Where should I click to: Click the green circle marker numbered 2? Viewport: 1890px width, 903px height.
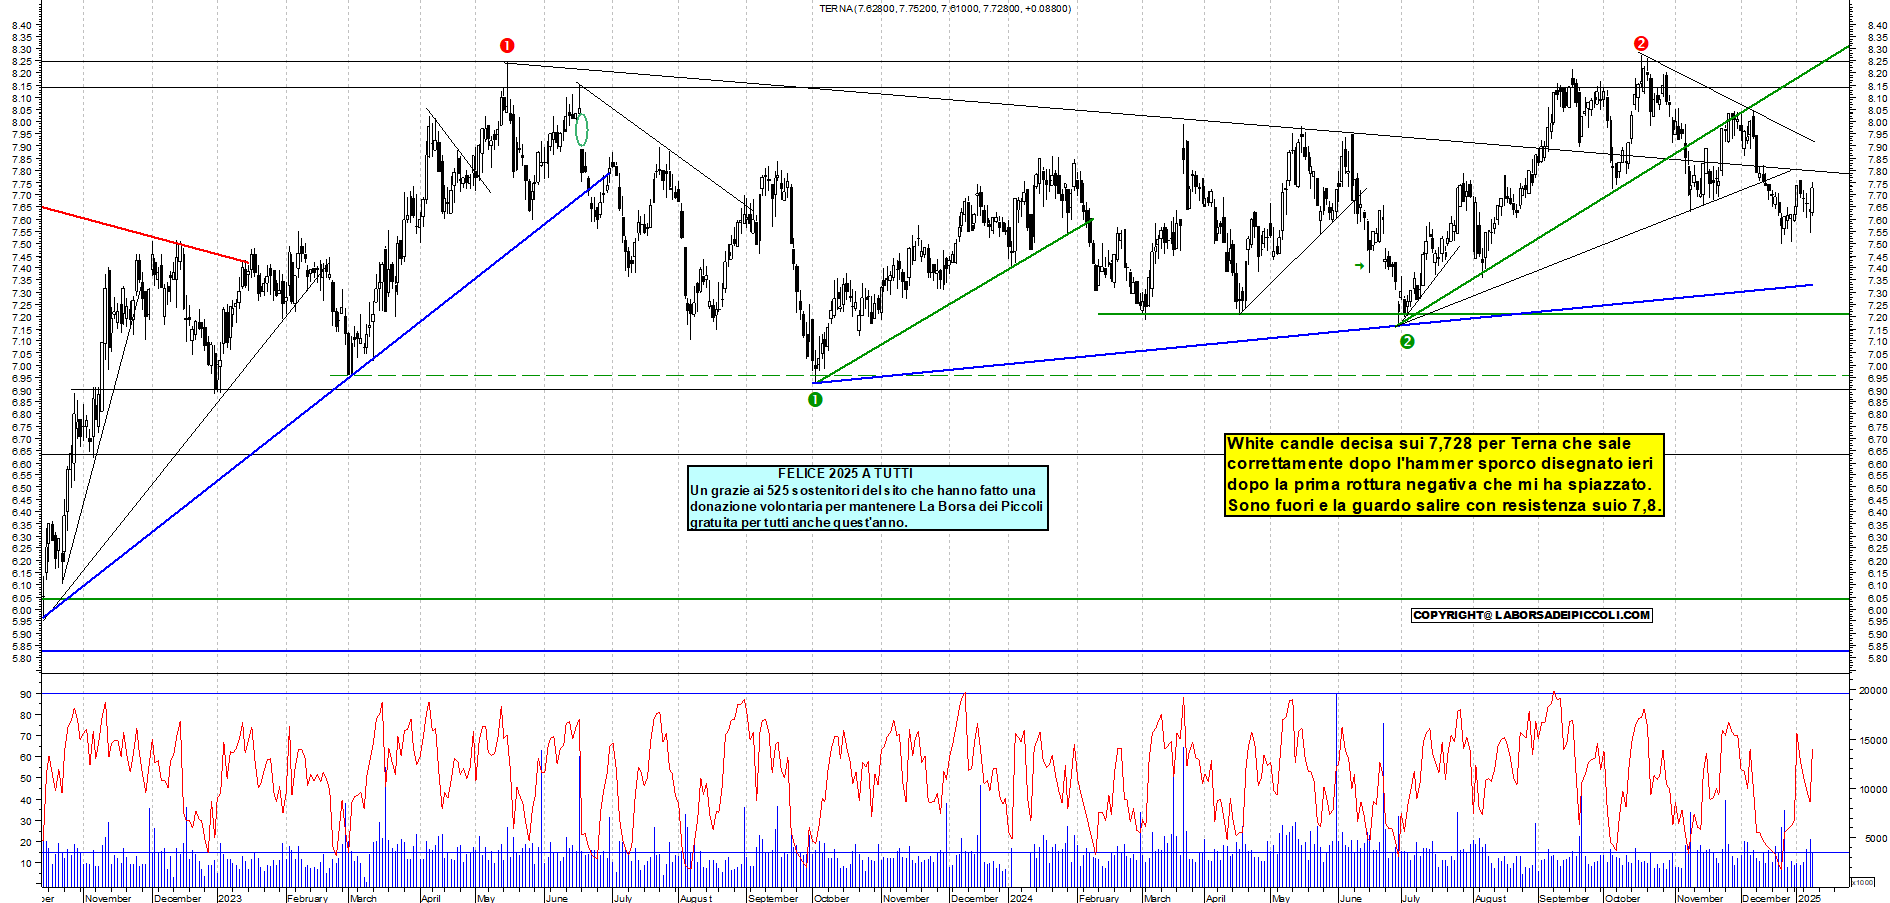pos(1407,341)
